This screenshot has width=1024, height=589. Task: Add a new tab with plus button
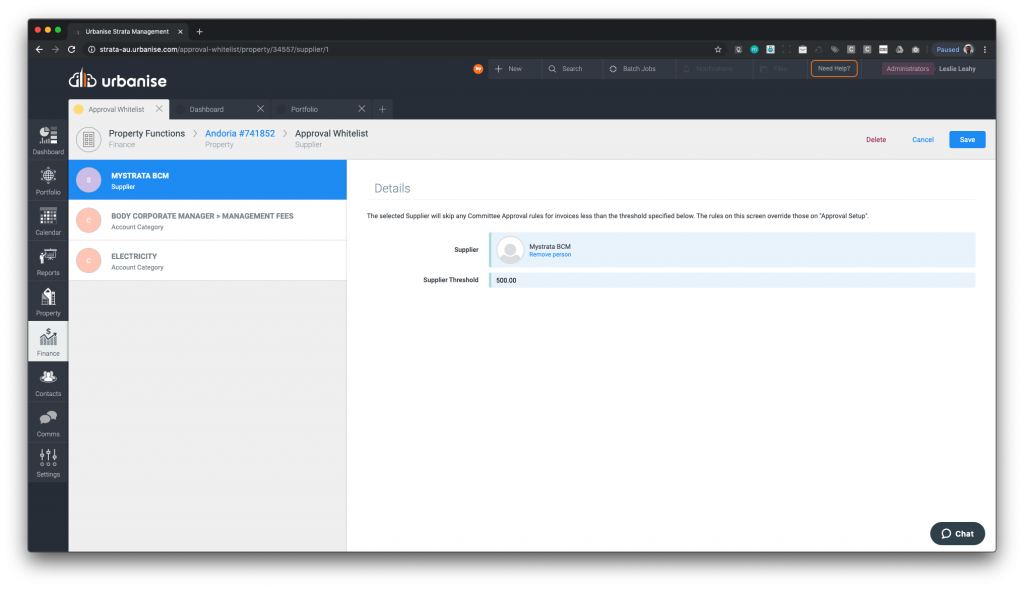tap(382, 109)
